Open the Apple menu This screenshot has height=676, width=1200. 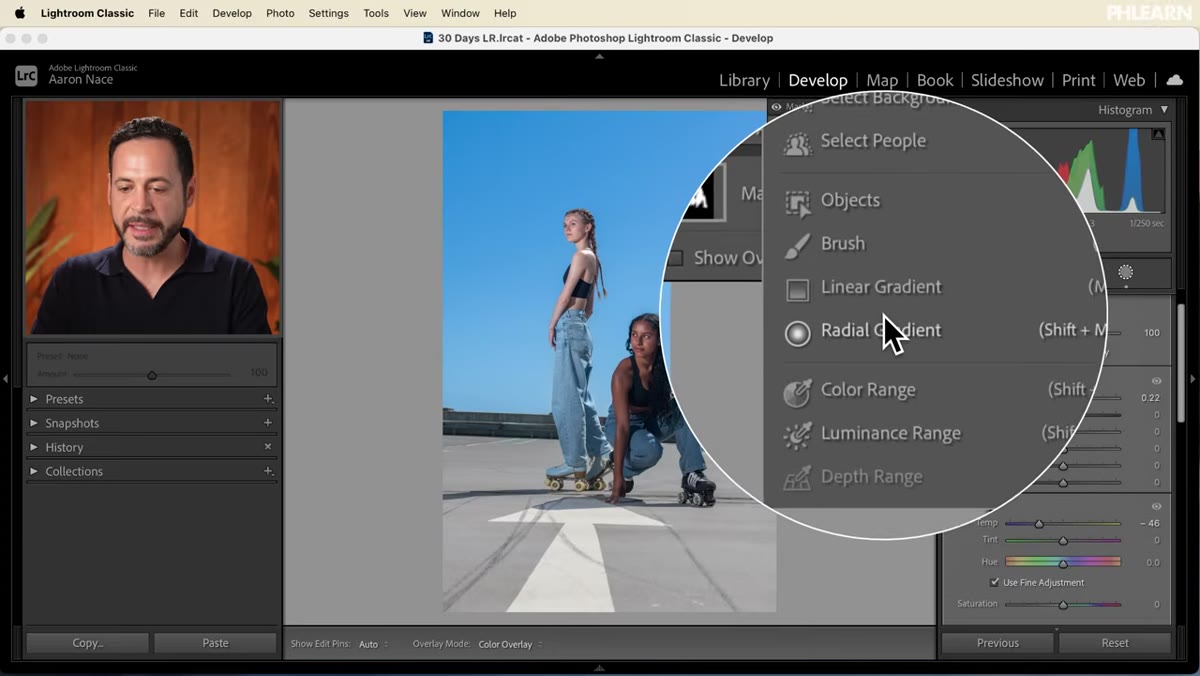(x=19, y=13)
